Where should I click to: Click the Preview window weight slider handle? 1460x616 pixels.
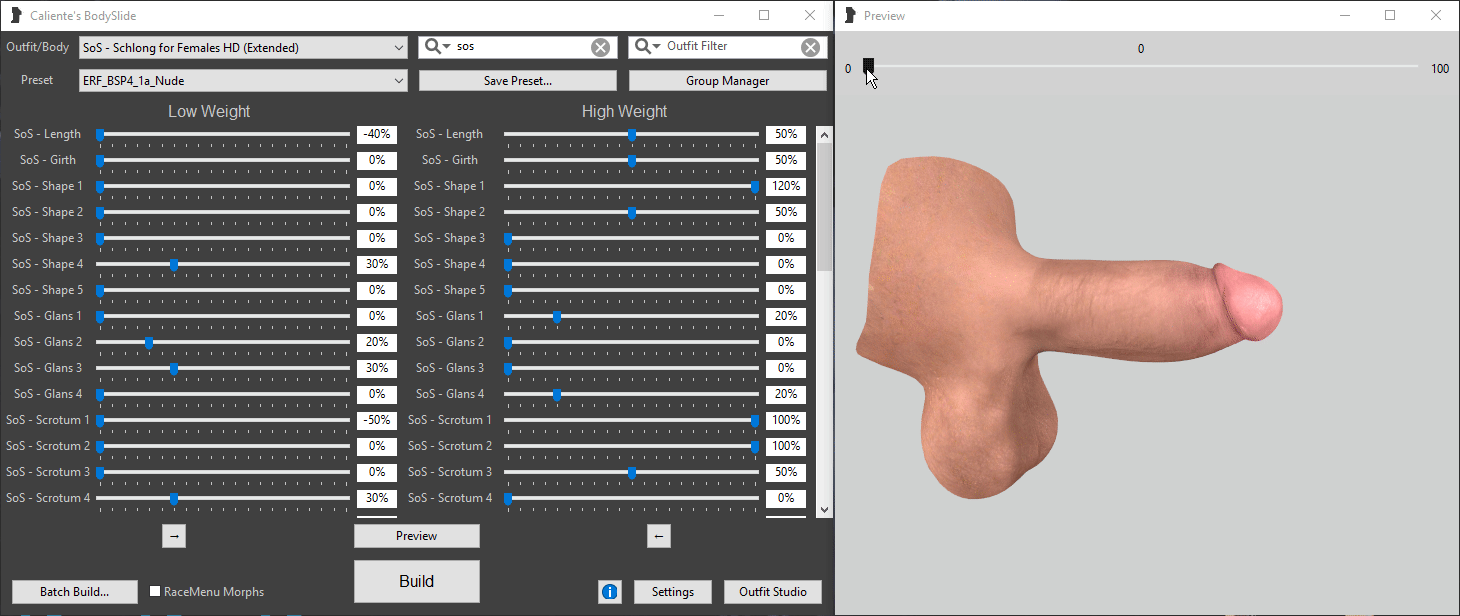click(868, 67)
